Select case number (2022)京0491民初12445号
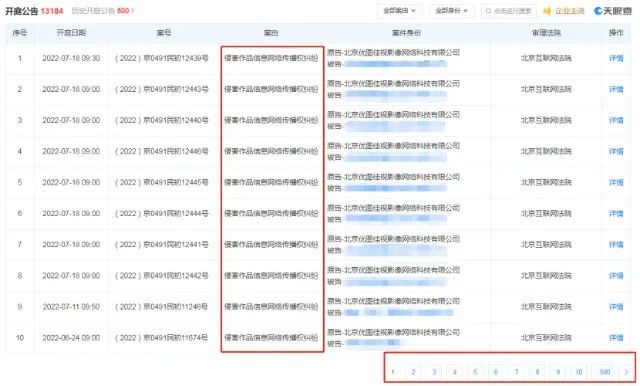The image size is (640, 386). tap(162, 182)
